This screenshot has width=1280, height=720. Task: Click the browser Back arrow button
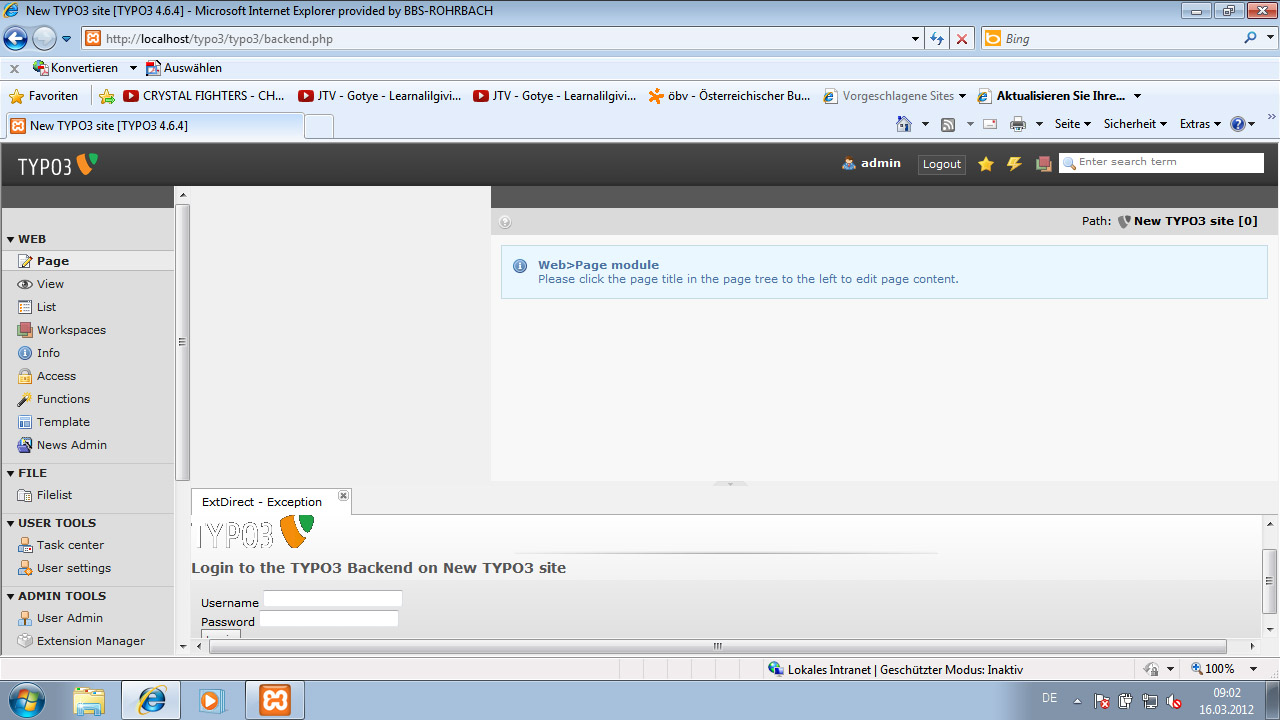15,39
